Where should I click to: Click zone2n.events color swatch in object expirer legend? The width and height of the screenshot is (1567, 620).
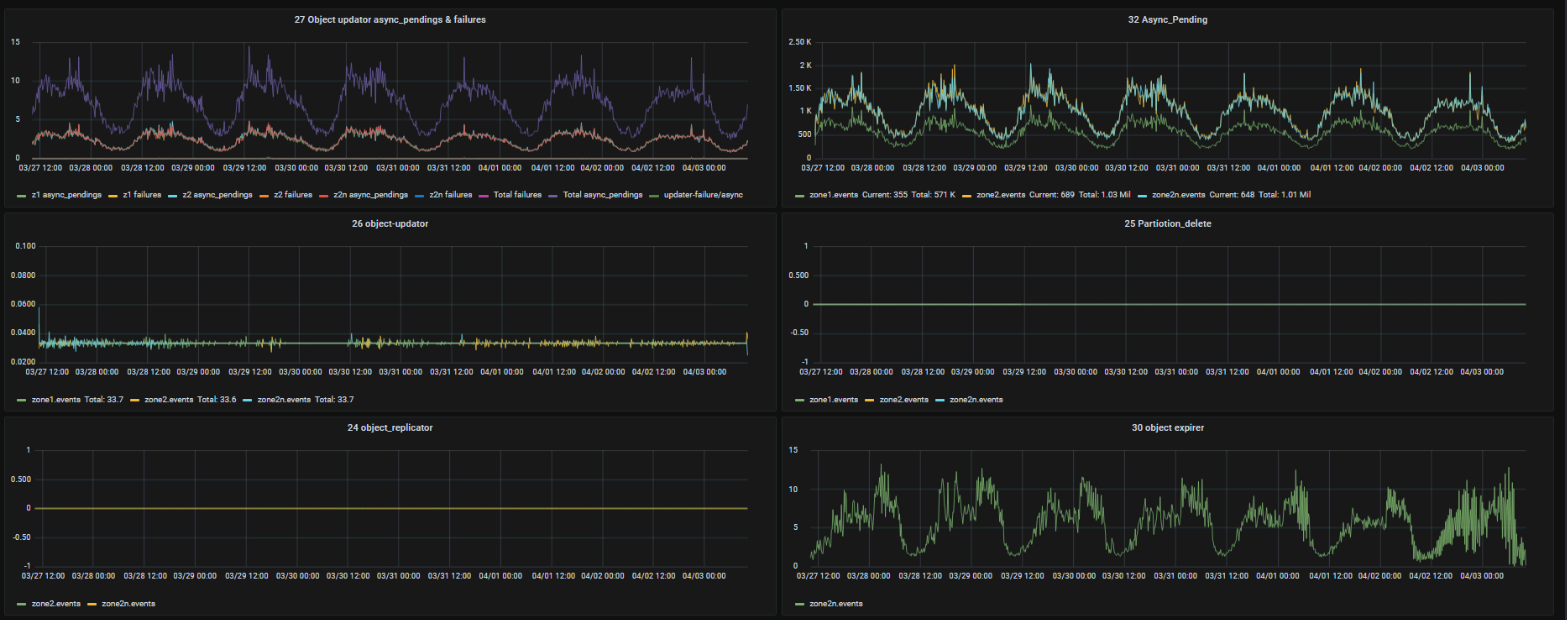800,604
